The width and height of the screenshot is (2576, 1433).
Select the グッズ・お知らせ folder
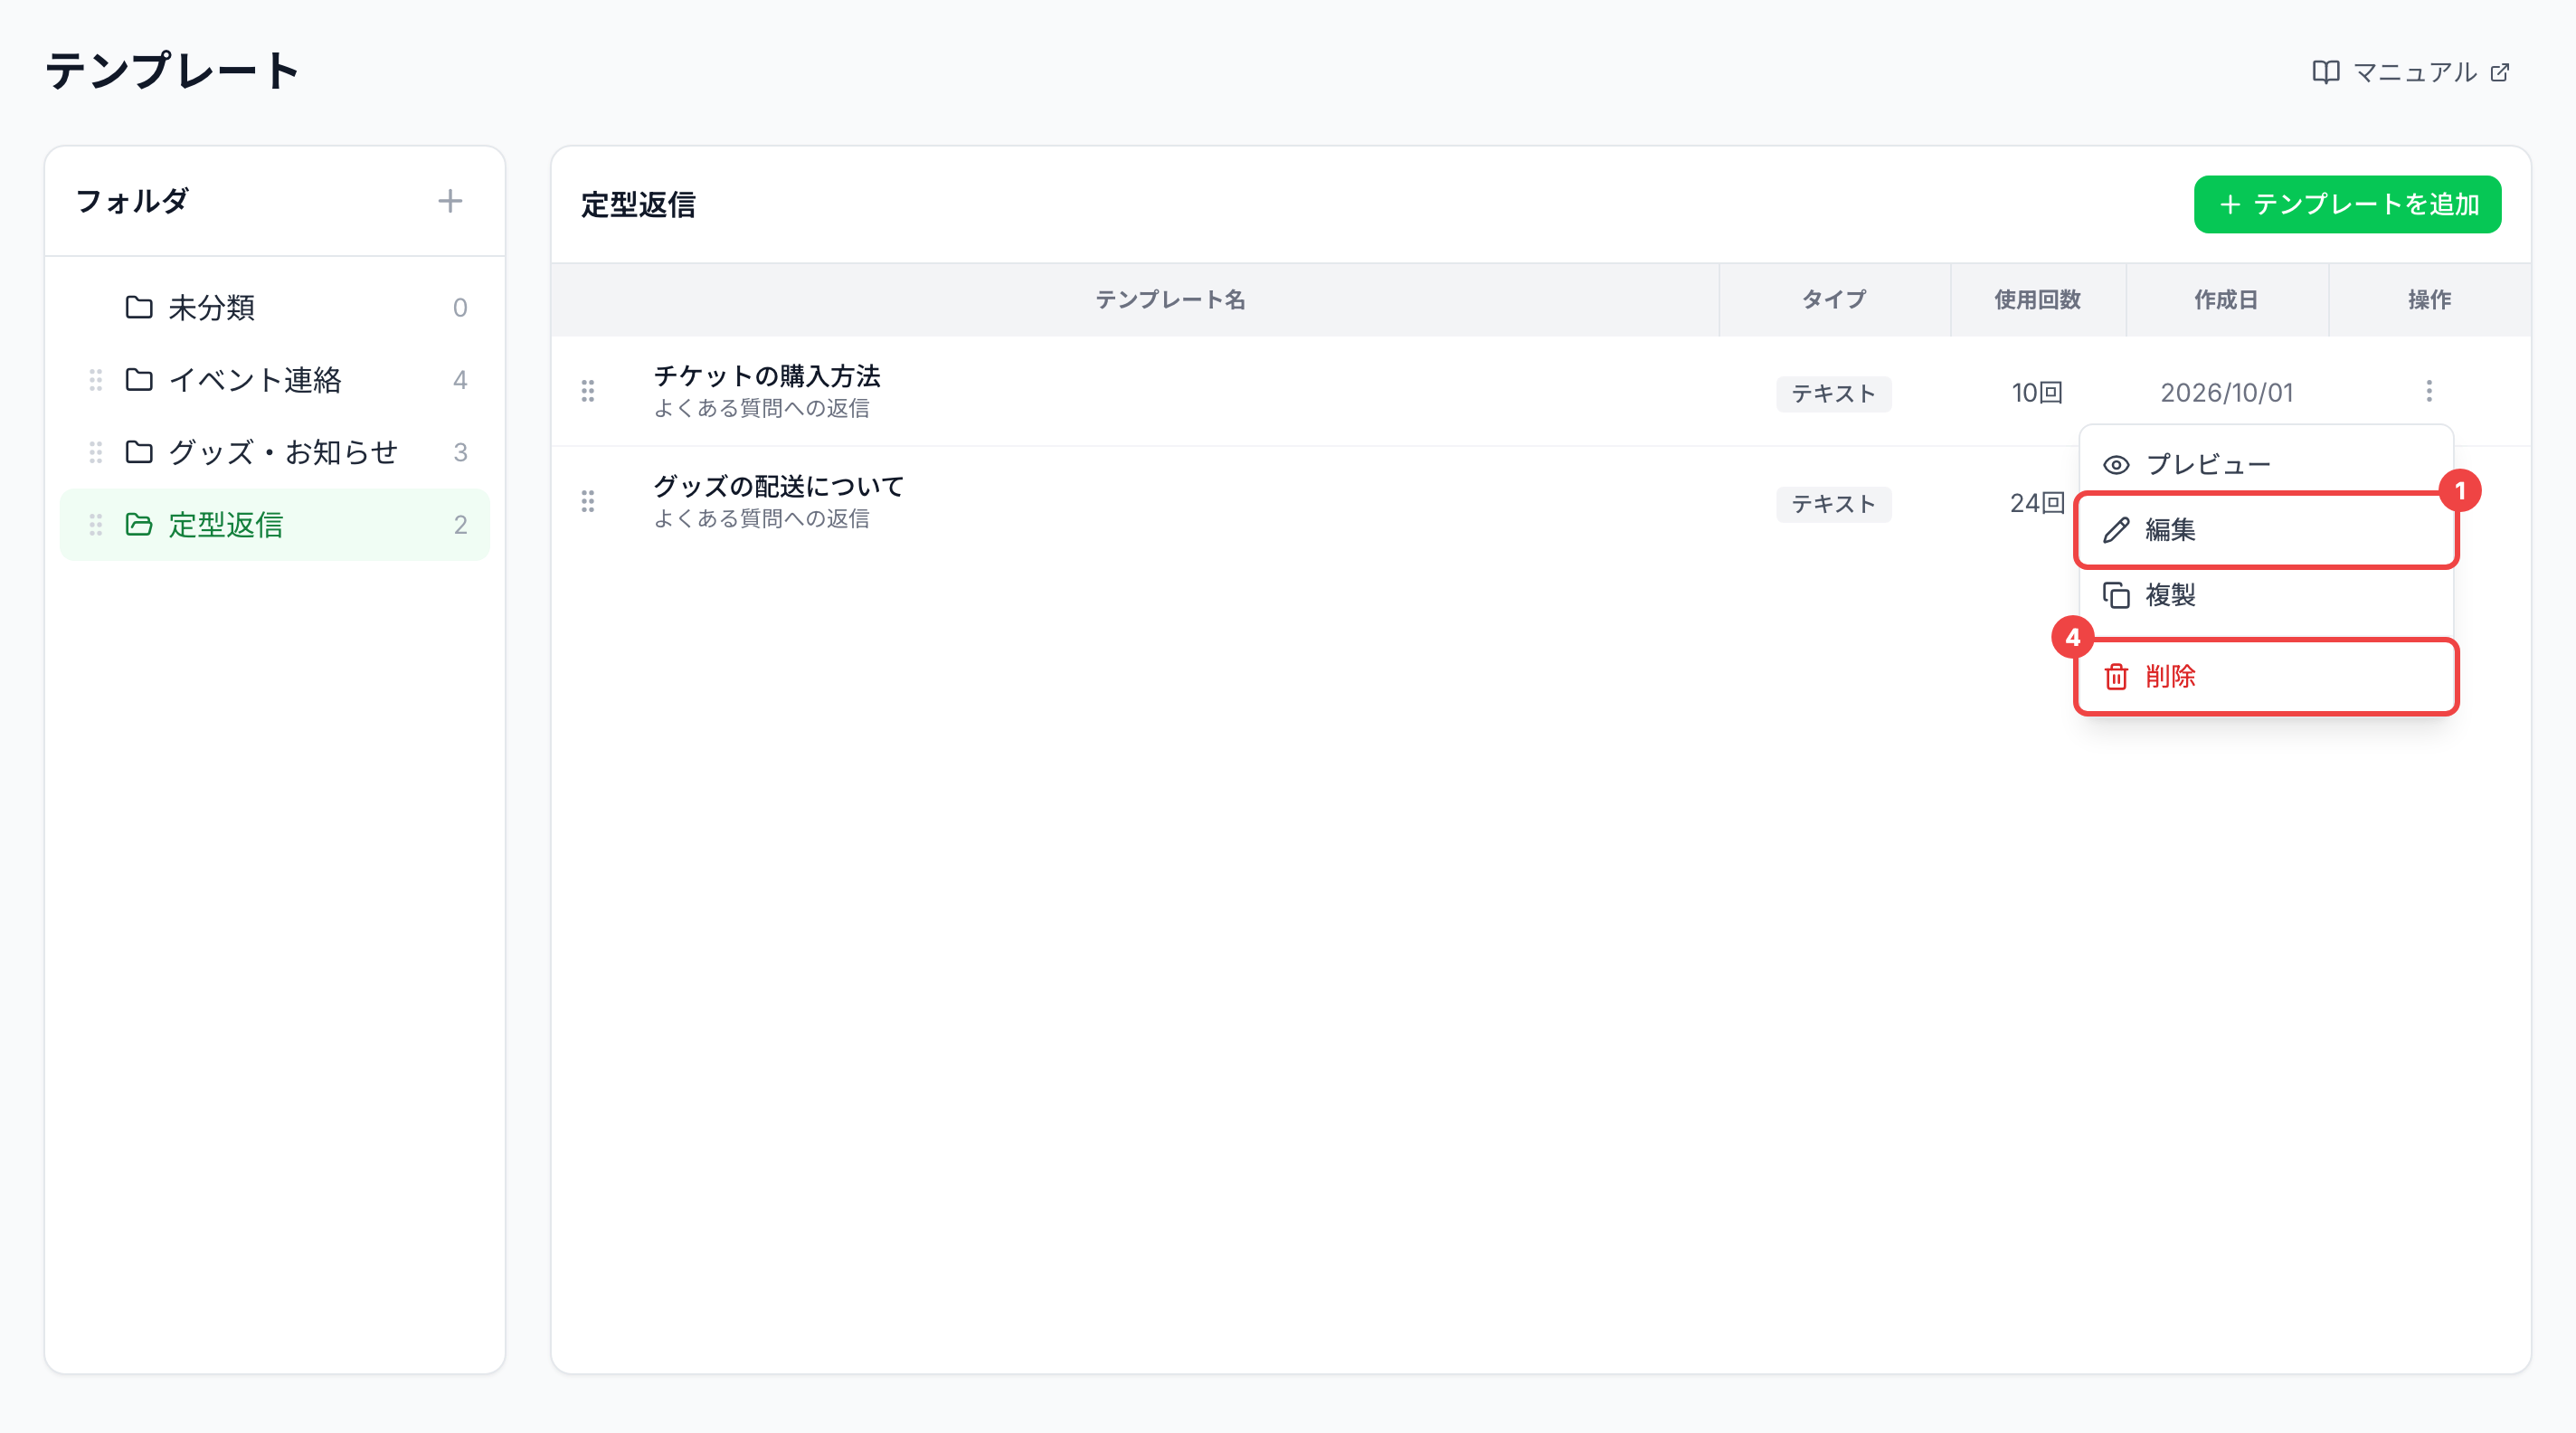tap(275, 452)
